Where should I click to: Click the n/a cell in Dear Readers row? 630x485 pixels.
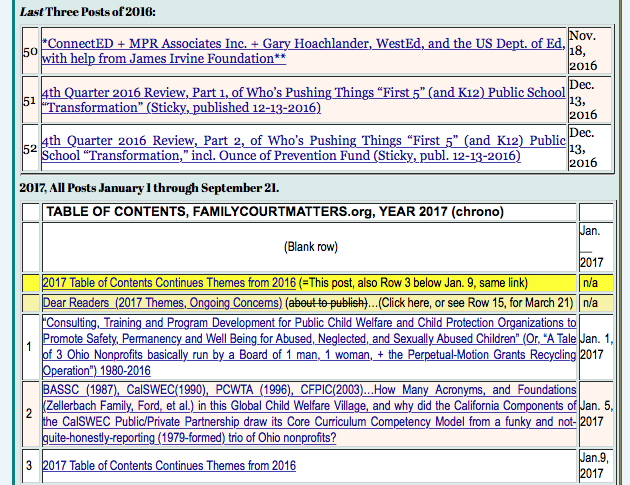[590, 301]
